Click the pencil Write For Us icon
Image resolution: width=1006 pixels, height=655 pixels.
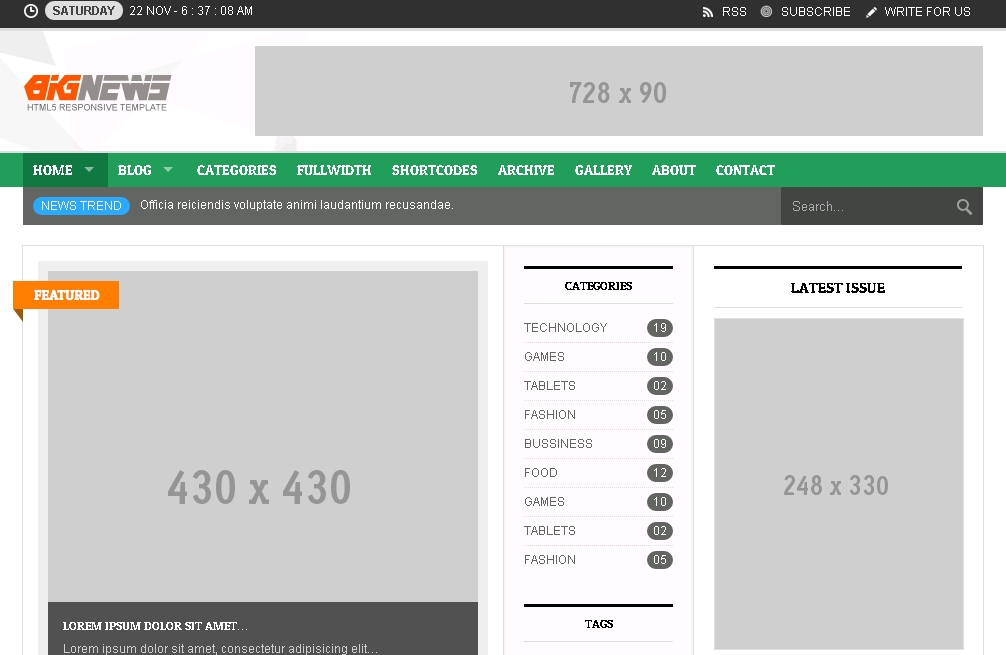[x=871, y=12]
